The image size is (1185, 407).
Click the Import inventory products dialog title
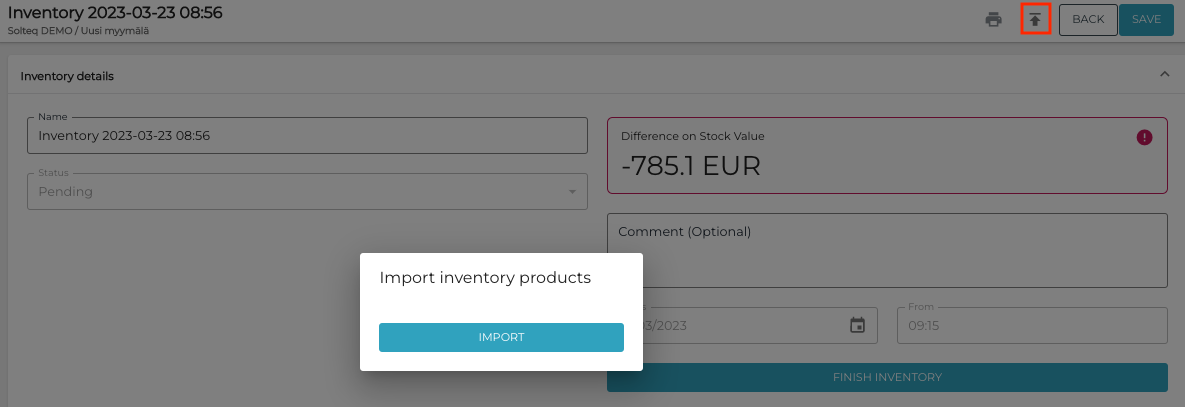pyautogui.click(x=485, y=277)
